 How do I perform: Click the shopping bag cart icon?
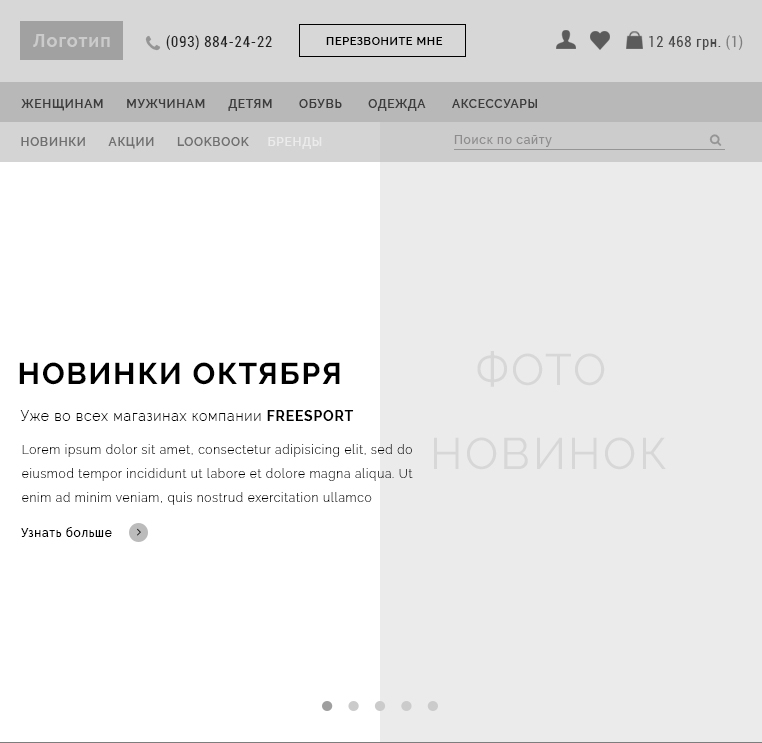click(634, 40)
